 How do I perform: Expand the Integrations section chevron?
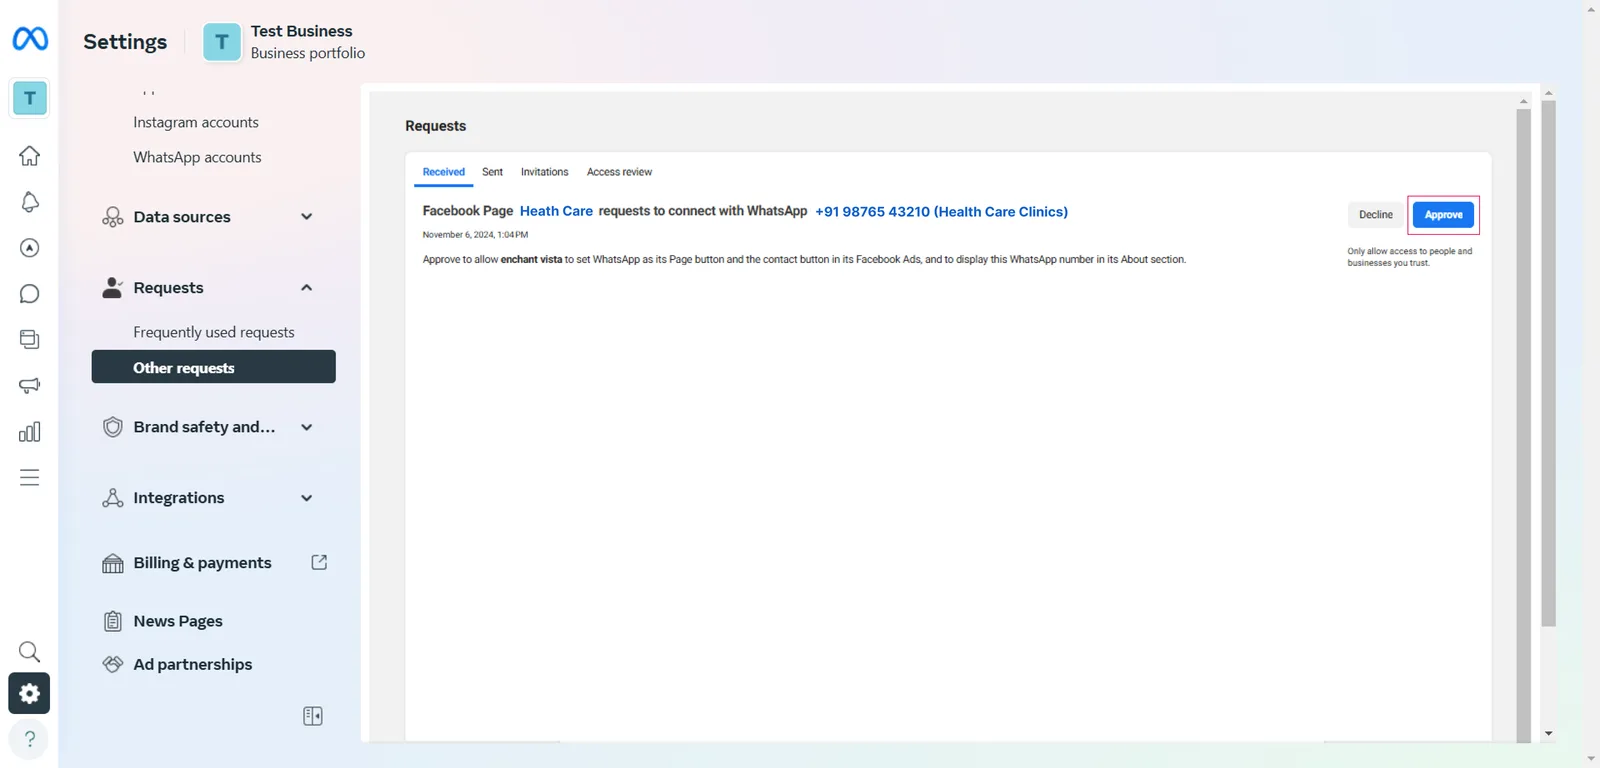tap(307, 498)
